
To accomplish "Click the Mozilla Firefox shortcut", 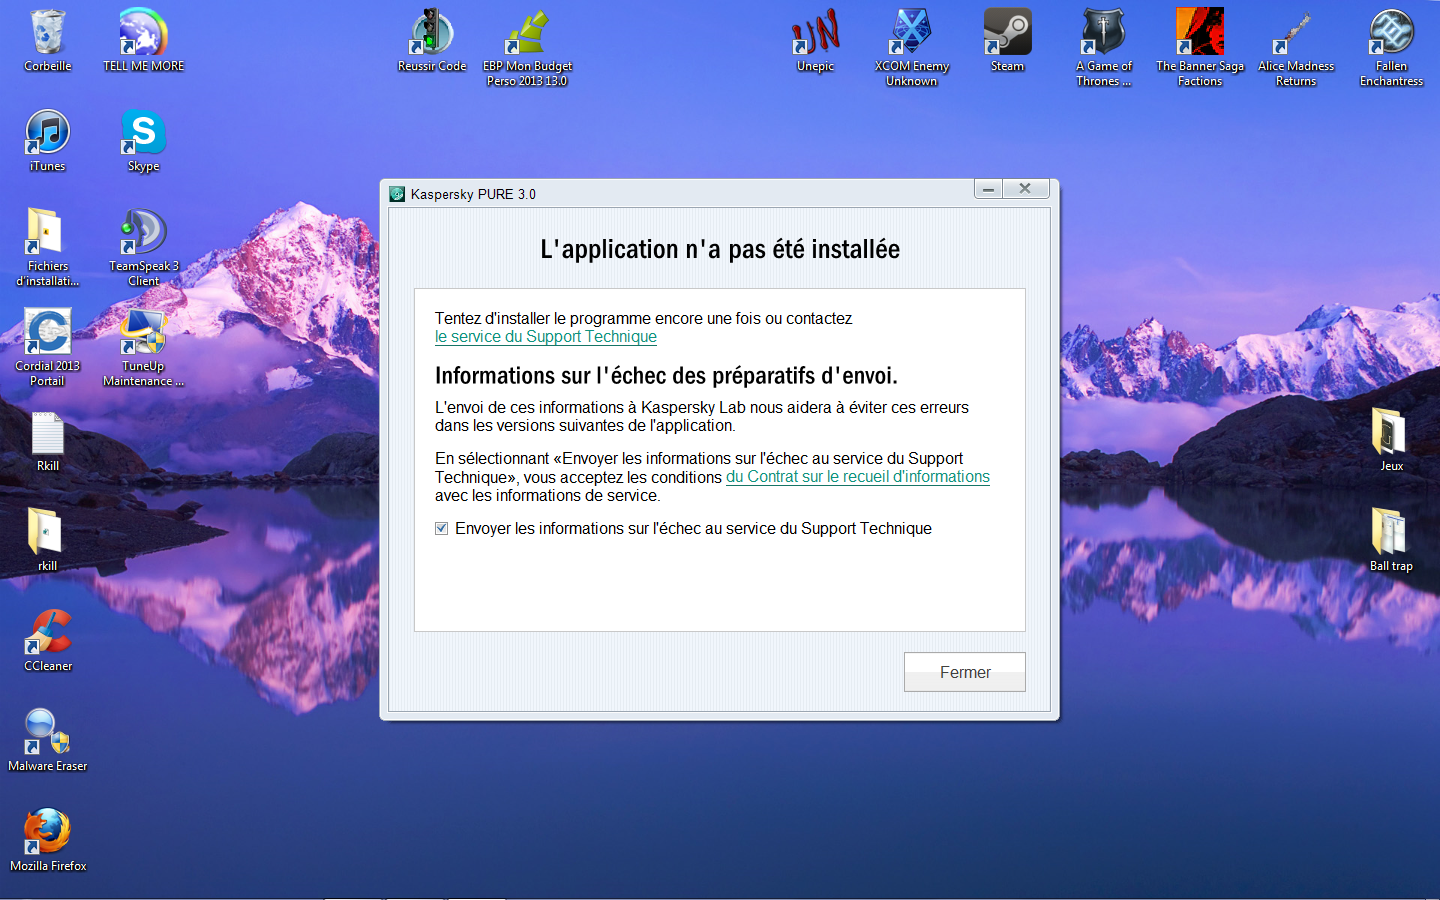I will point(48,840).
